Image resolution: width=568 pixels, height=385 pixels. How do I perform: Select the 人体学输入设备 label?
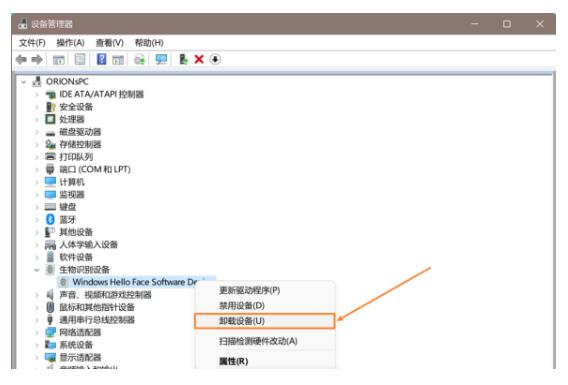click(x=89, y=244)
